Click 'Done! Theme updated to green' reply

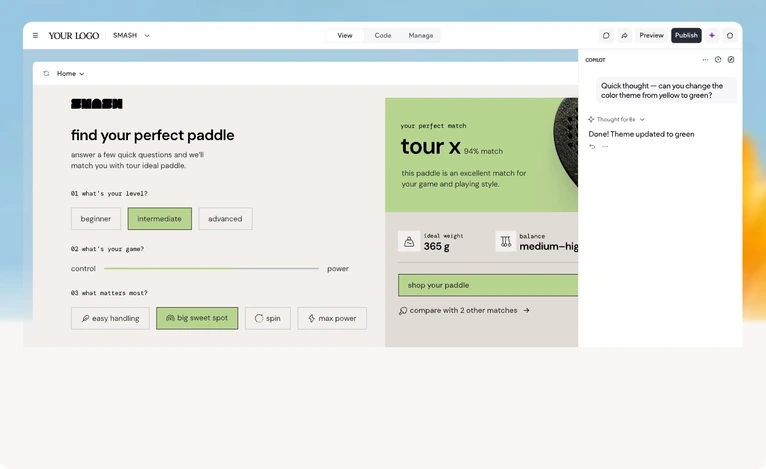641,134
